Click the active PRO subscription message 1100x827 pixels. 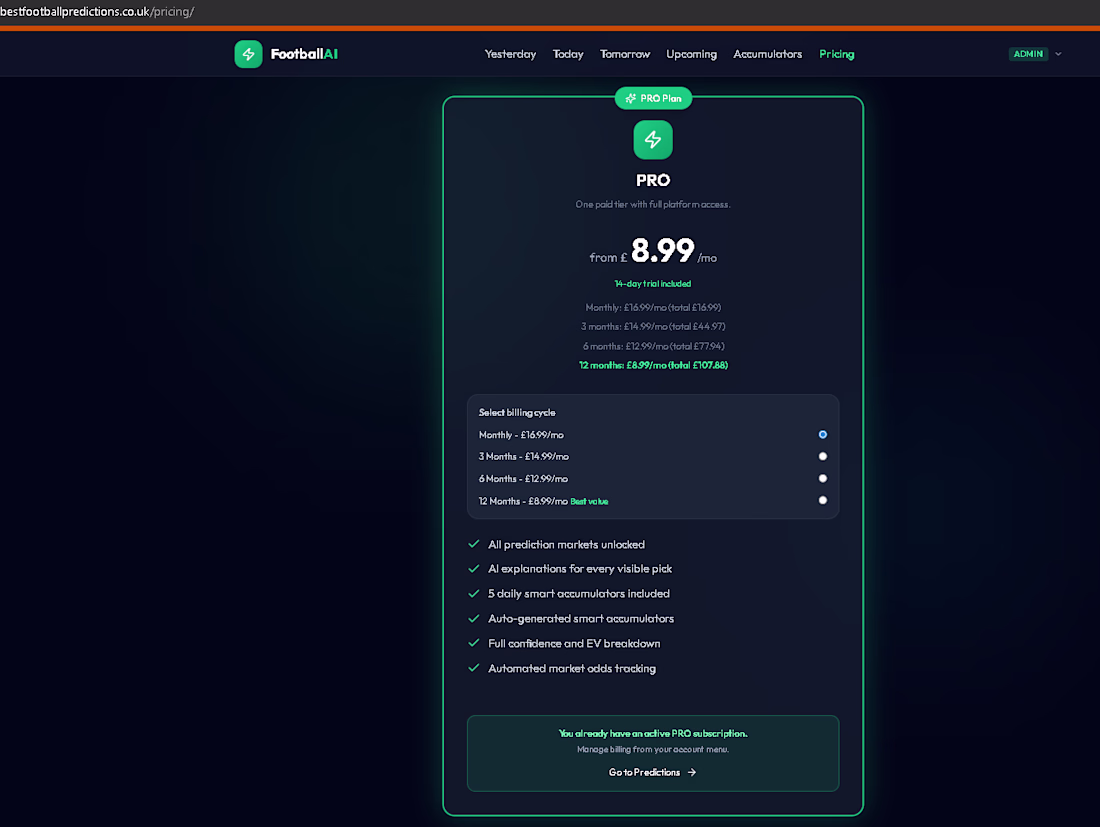point(653,734)
